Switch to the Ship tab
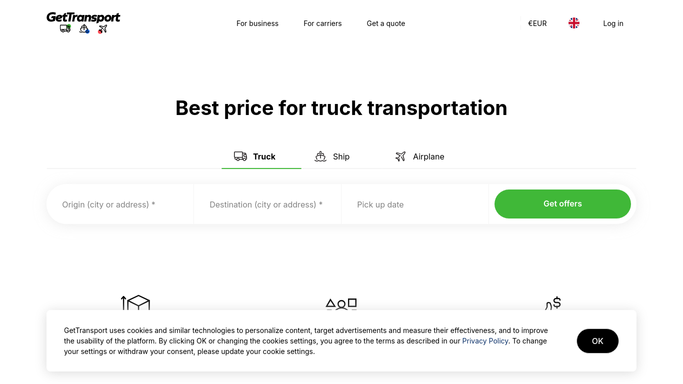This screenshot has height=384, width=683. [x=332, y=156]
